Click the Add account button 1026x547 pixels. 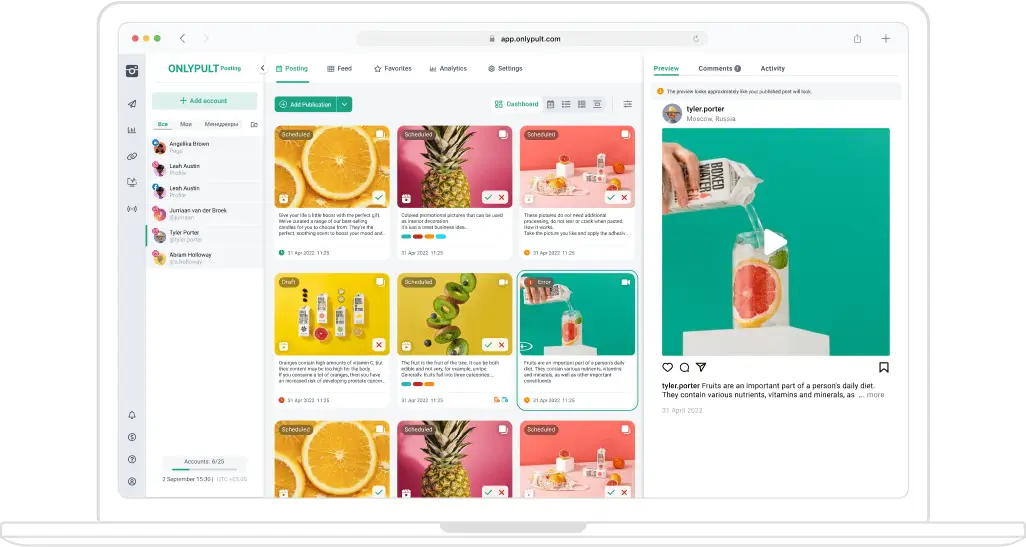coord(204,101)
